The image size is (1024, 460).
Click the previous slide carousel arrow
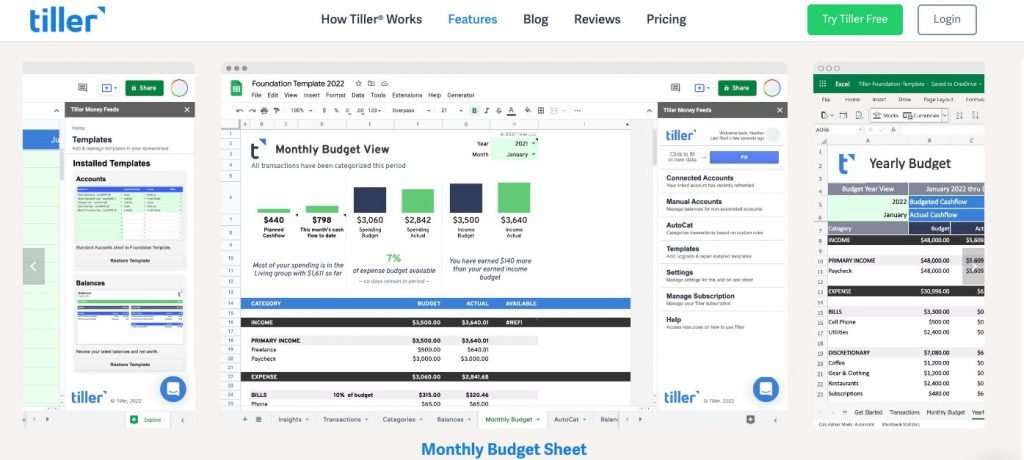click(x=33, y=266)
